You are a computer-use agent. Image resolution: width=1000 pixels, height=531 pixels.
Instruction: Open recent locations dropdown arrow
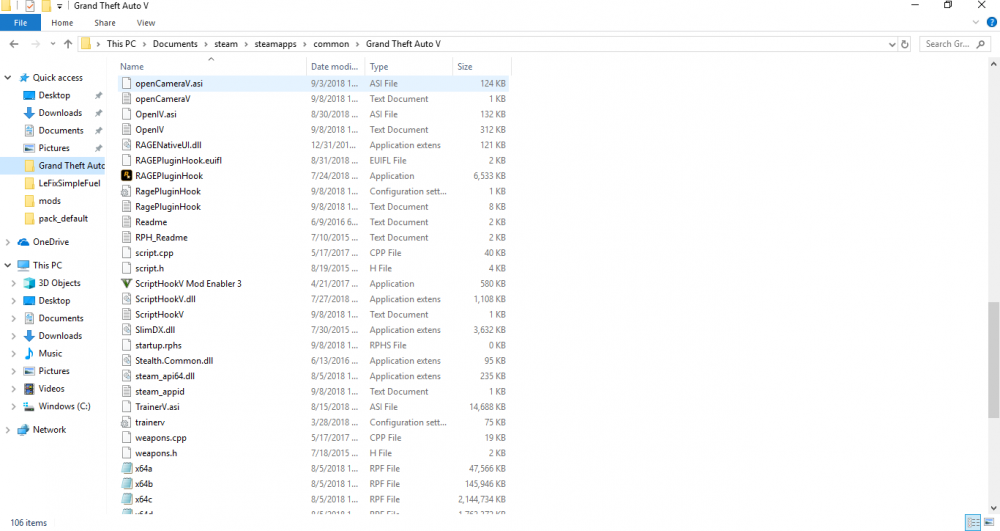pos(52,44)
